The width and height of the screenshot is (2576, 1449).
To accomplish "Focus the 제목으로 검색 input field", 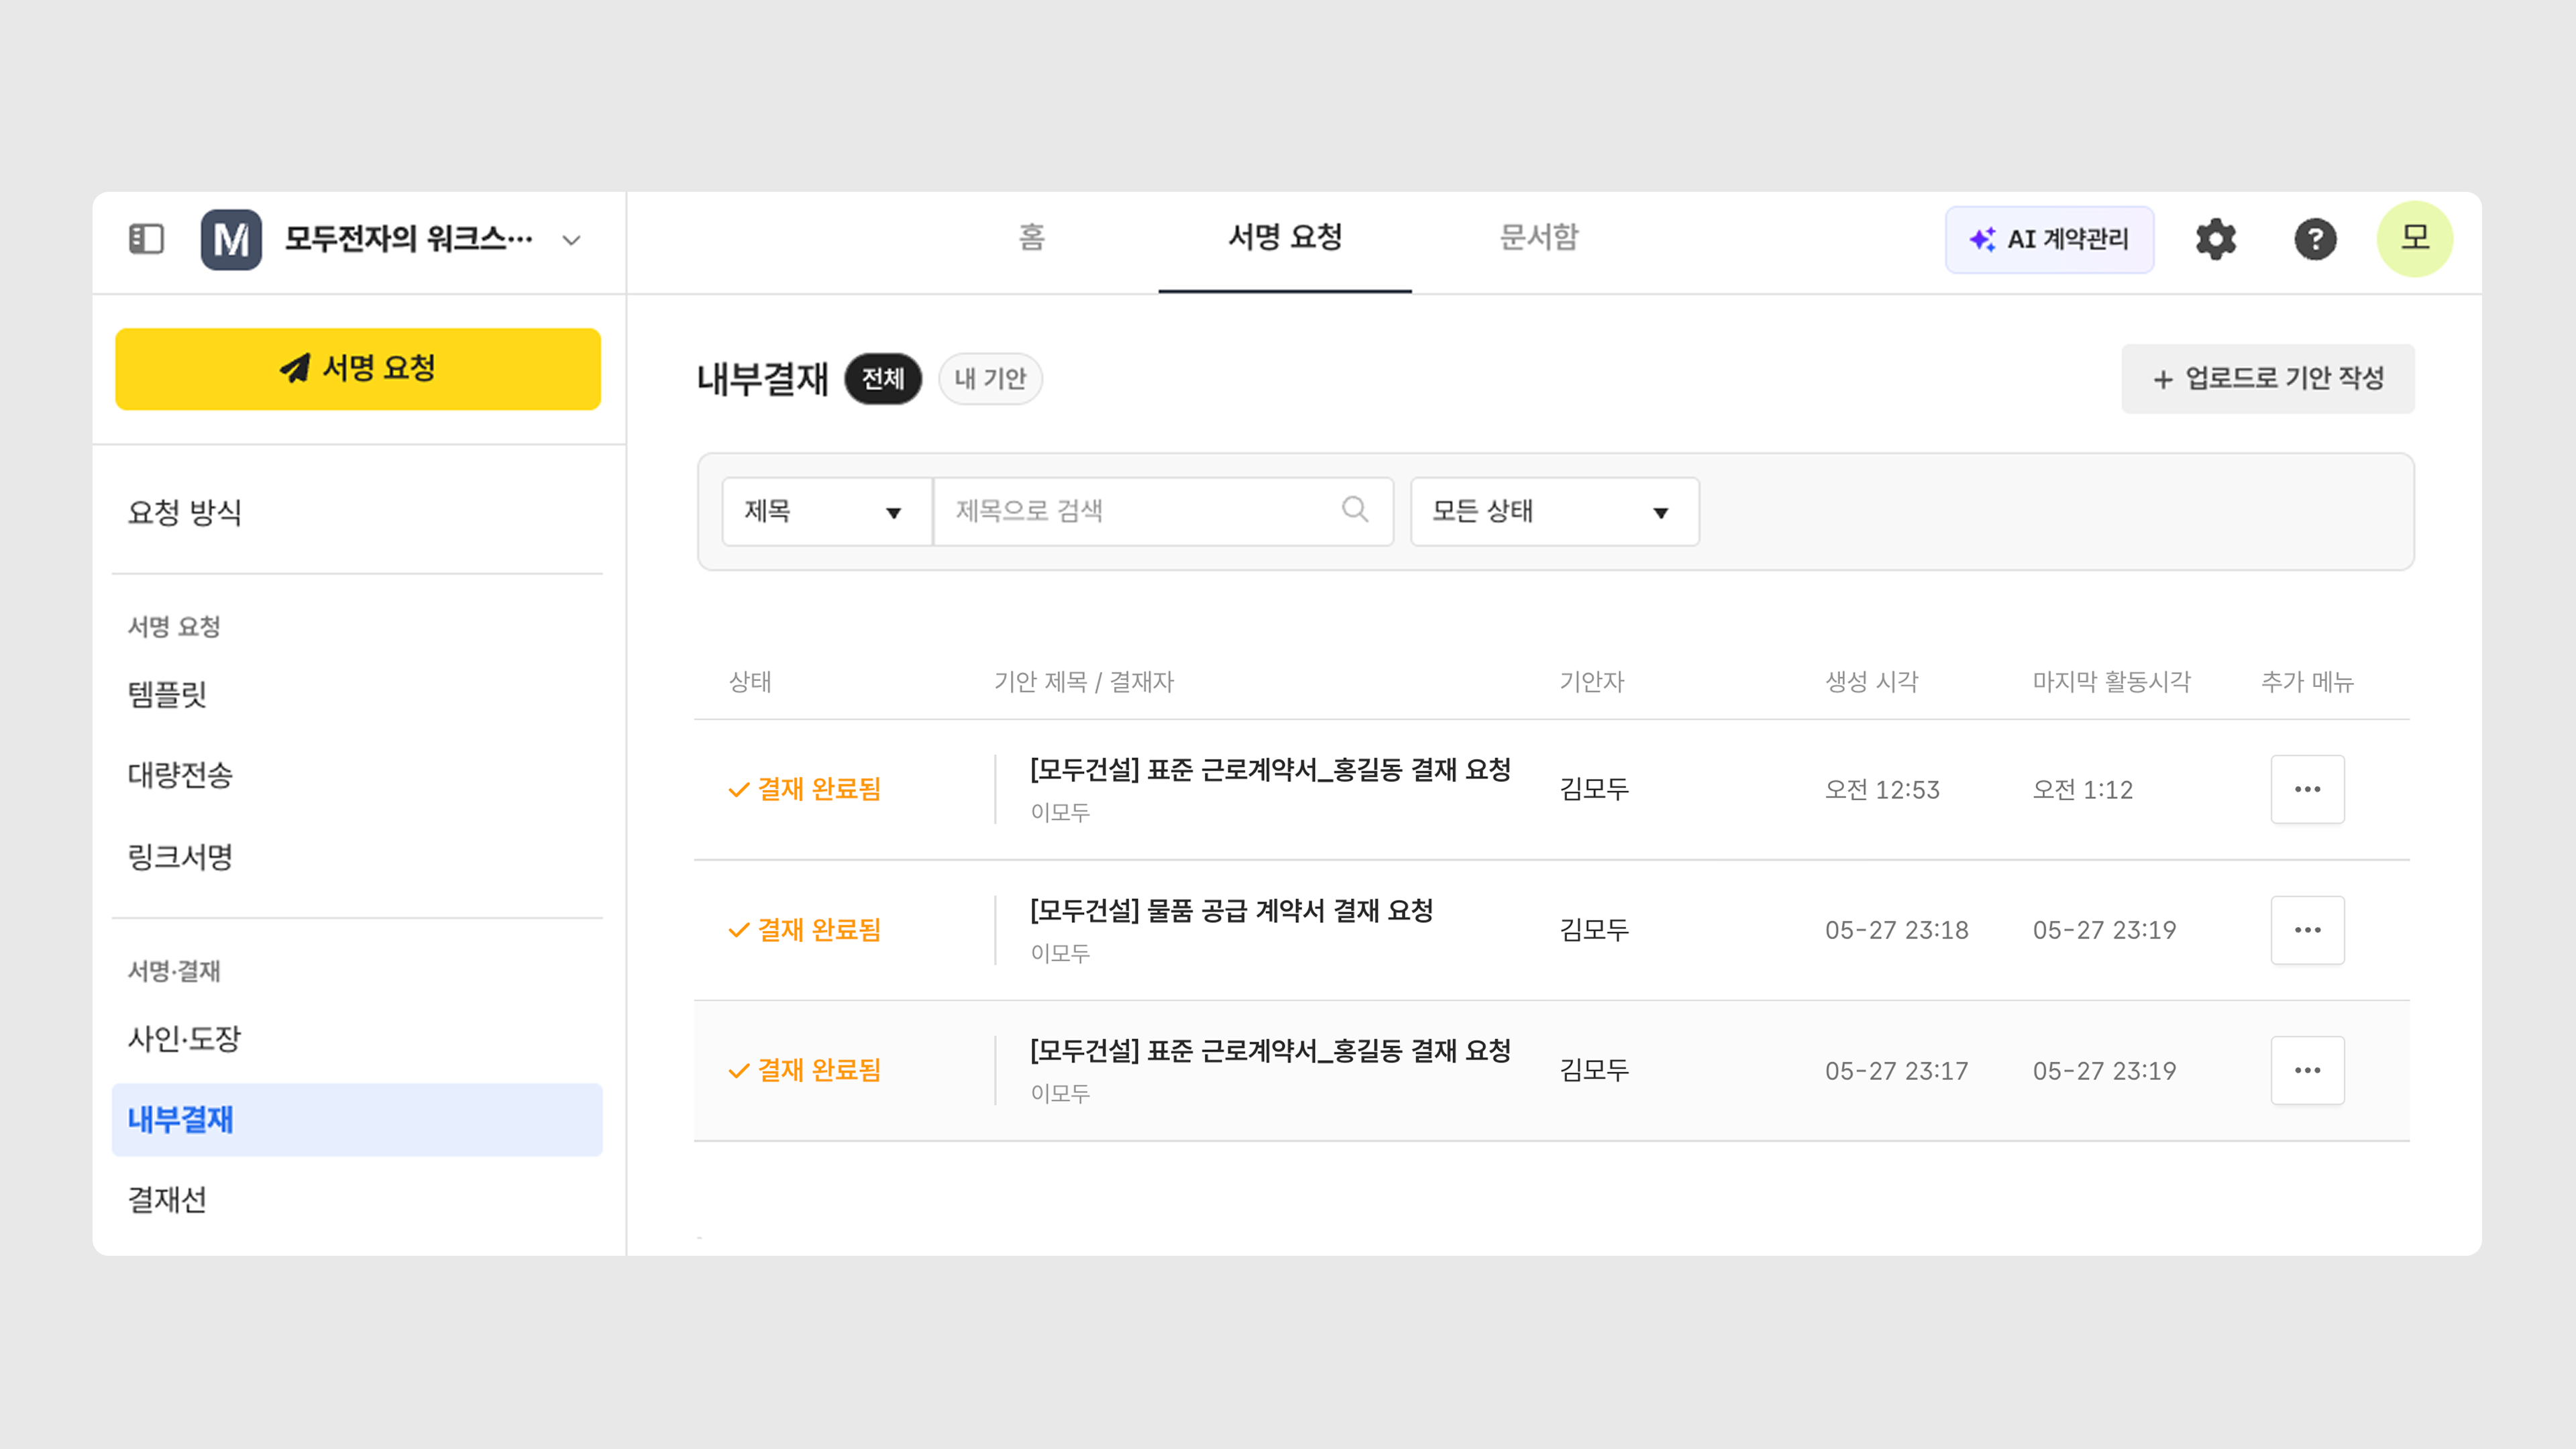I will (x=1140, y=511).
